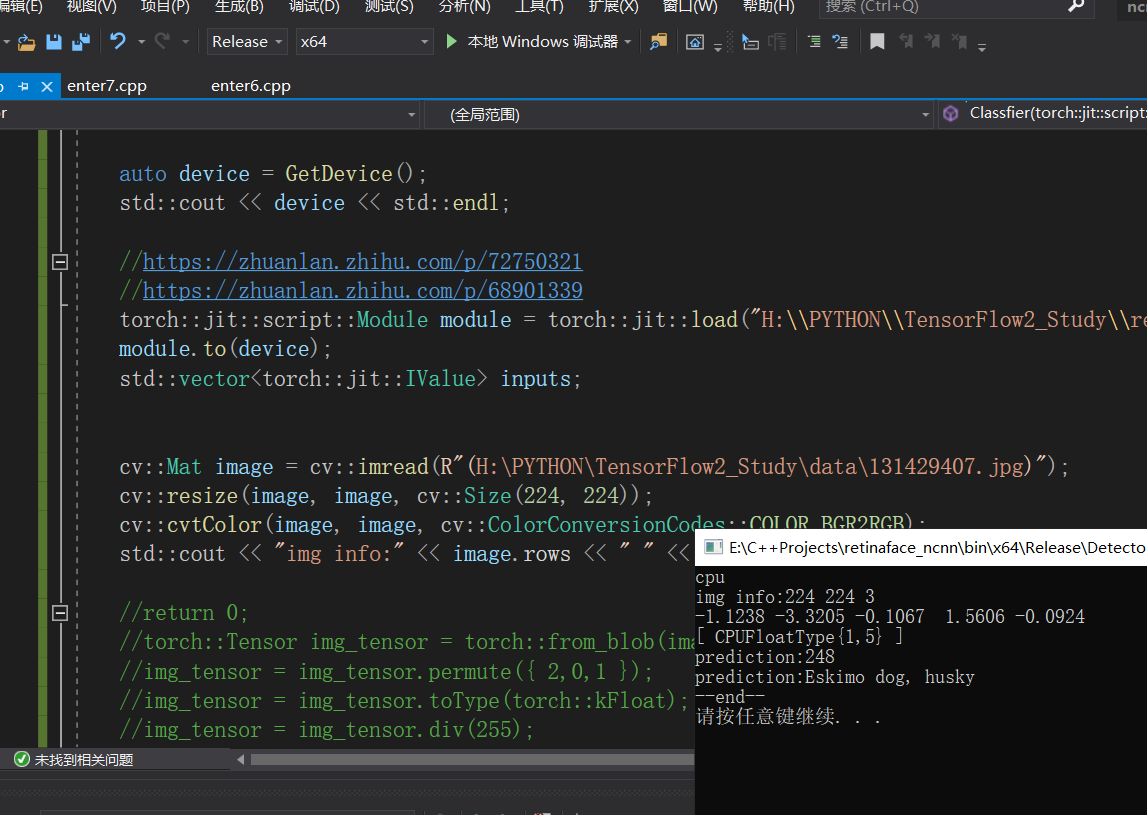Toggle a bookmark on the current line

point(877,41)
